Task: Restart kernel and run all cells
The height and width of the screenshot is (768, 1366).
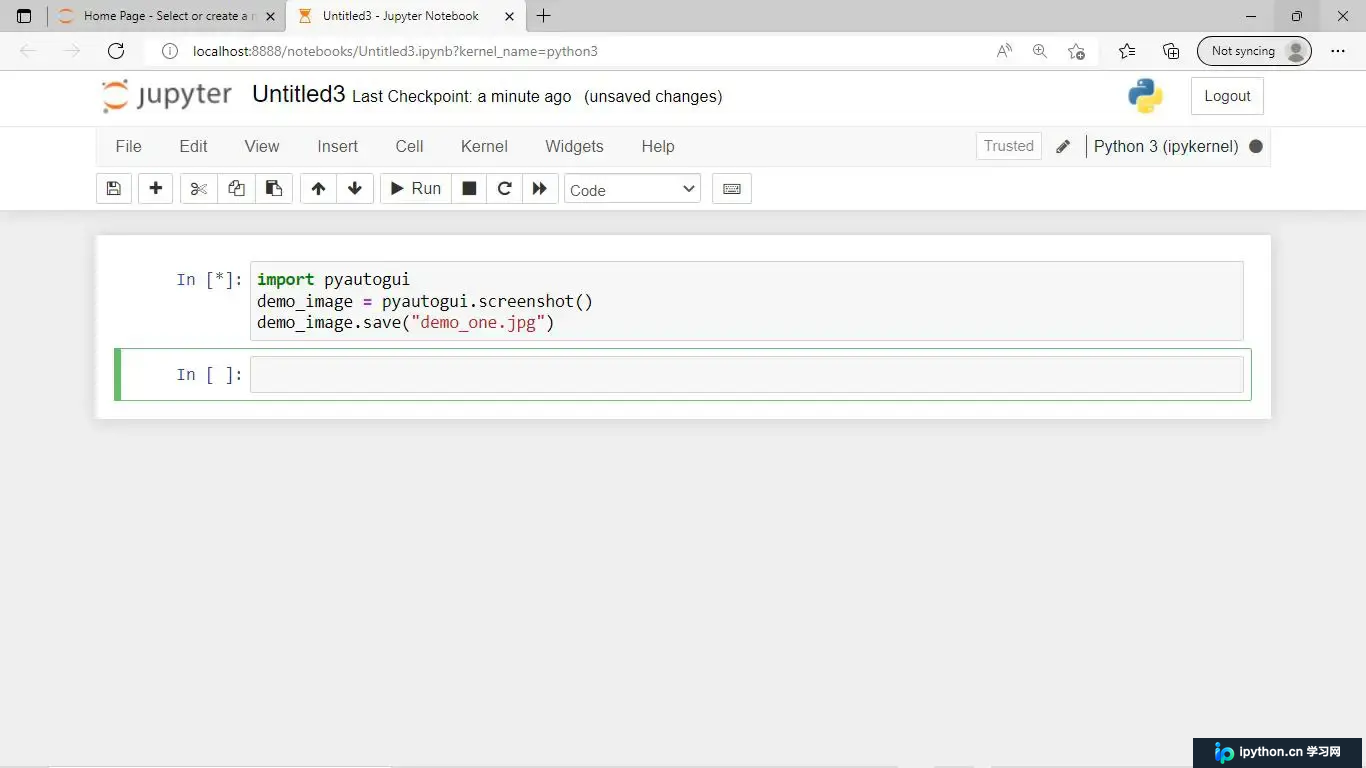Action: [540, 189]
